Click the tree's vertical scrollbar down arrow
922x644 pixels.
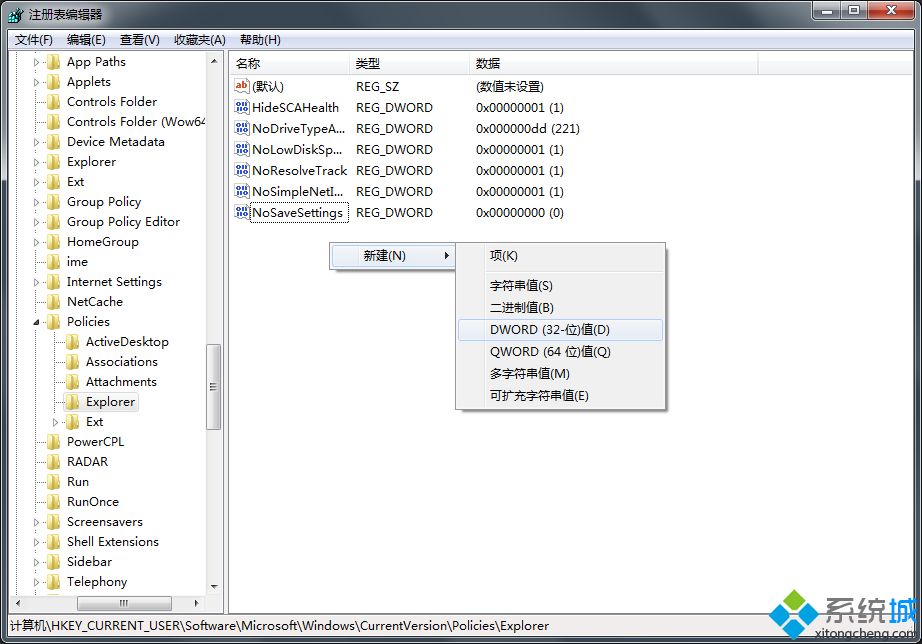(x=214, y=586)
